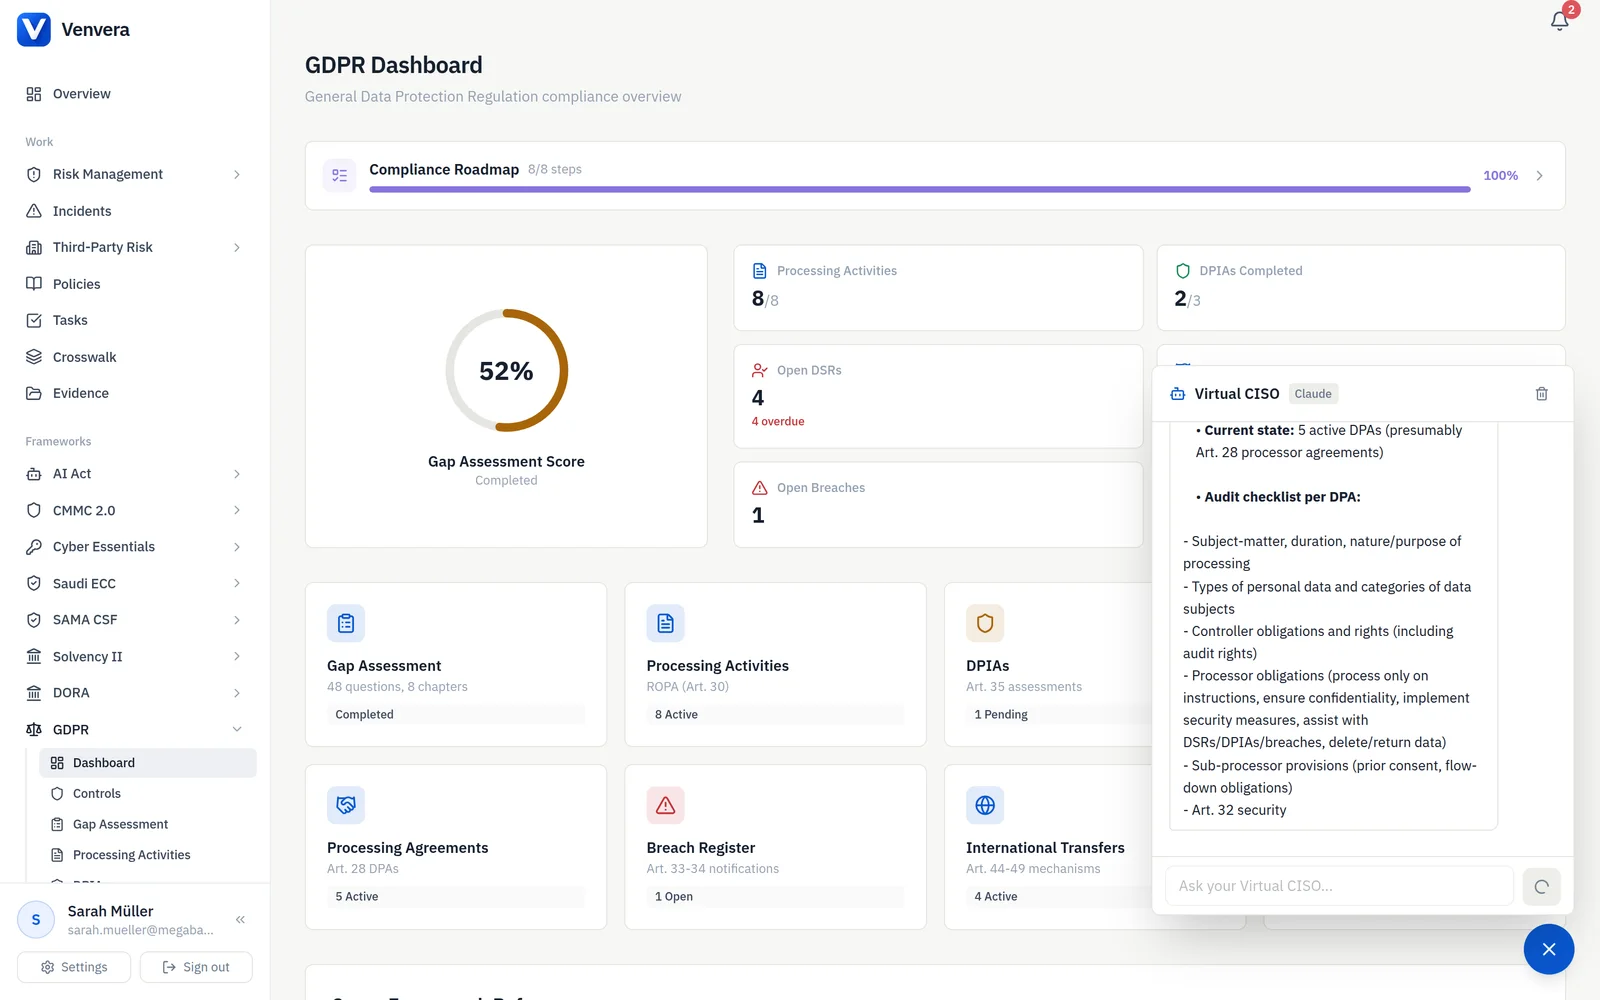
Task: Click the International Transfers globe card icon
Action: [985, 805]
